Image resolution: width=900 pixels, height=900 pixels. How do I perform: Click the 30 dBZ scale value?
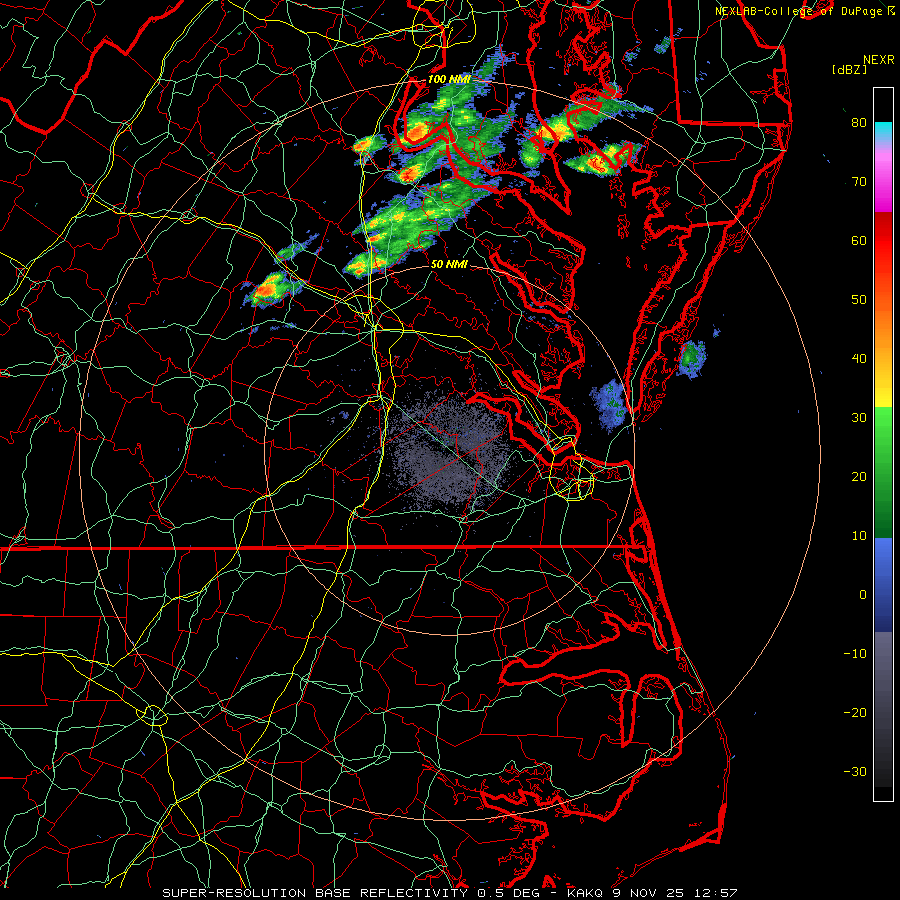tap(859, 418)
